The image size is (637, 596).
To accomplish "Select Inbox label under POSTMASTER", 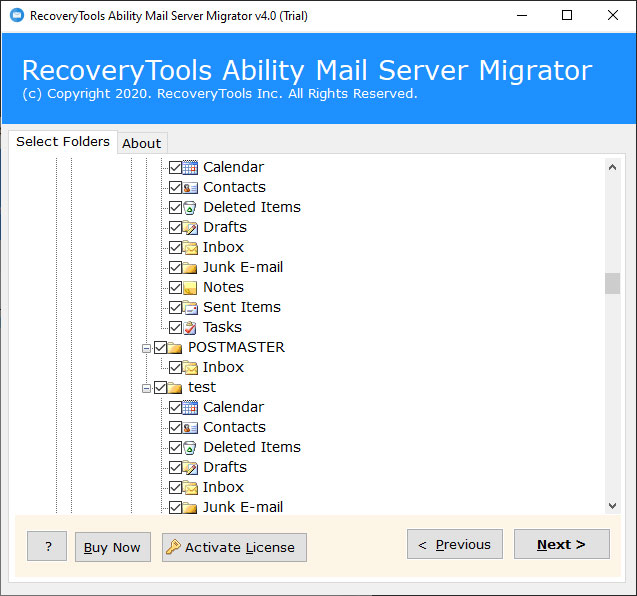I will click(223, 367).
